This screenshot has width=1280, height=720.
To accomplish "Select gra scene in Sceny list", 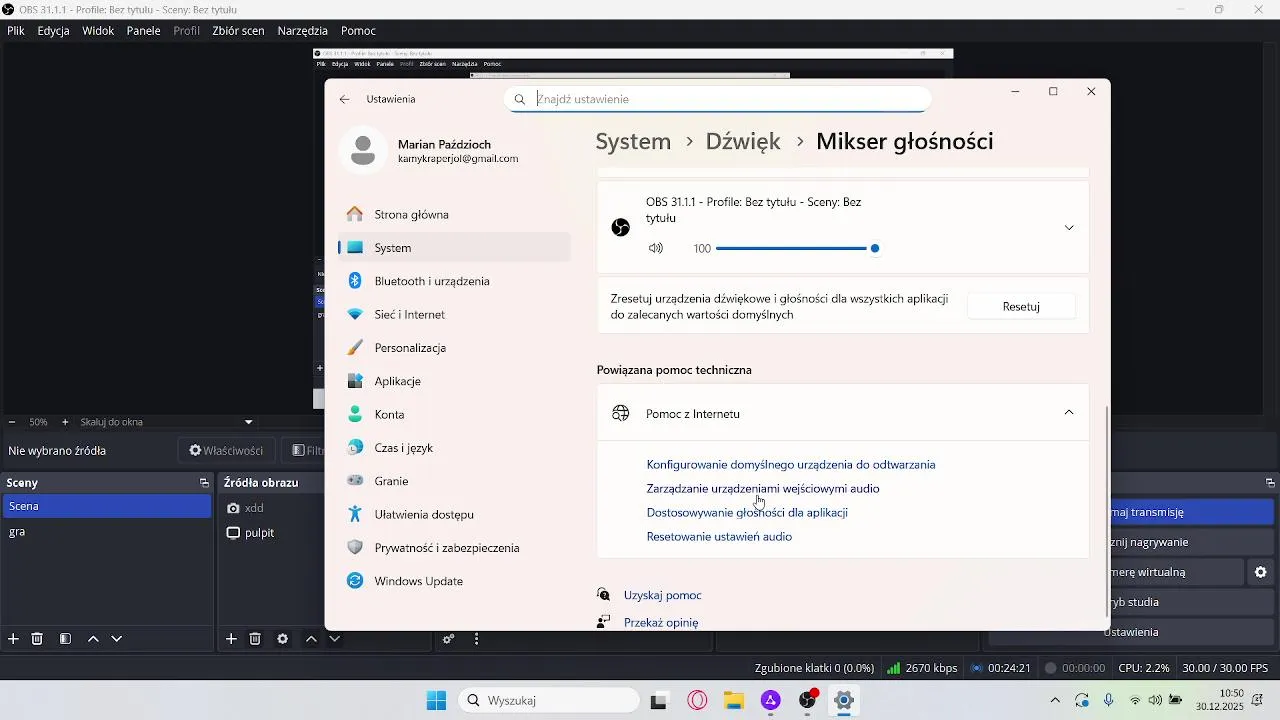I will (x=107, y=532).
